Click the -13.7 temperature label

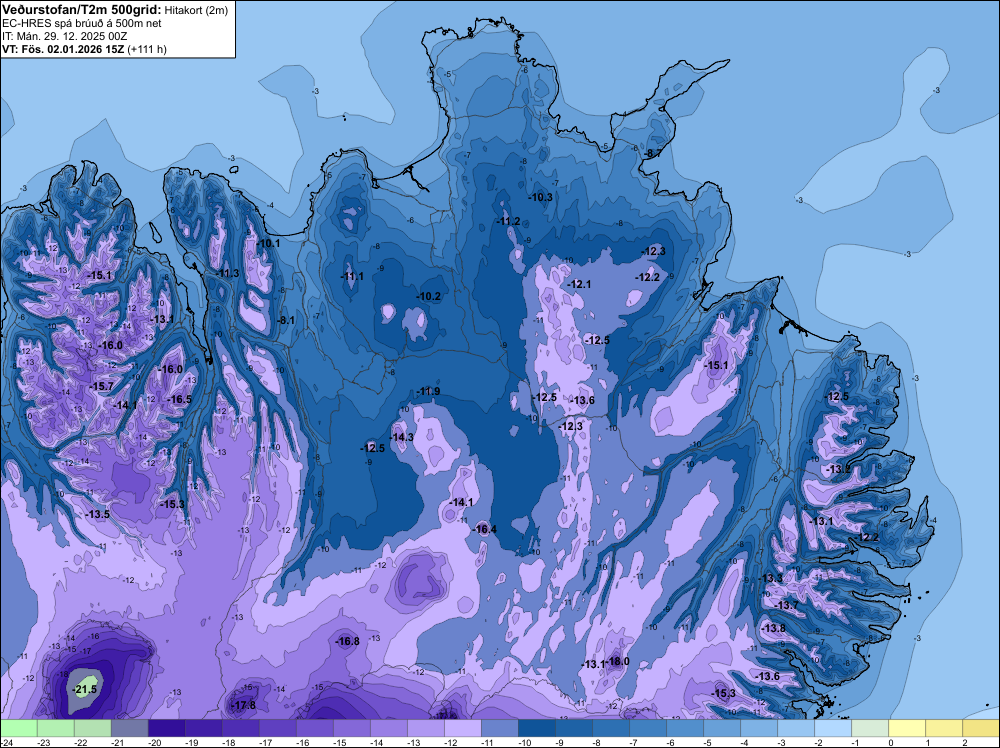(786, 605)
